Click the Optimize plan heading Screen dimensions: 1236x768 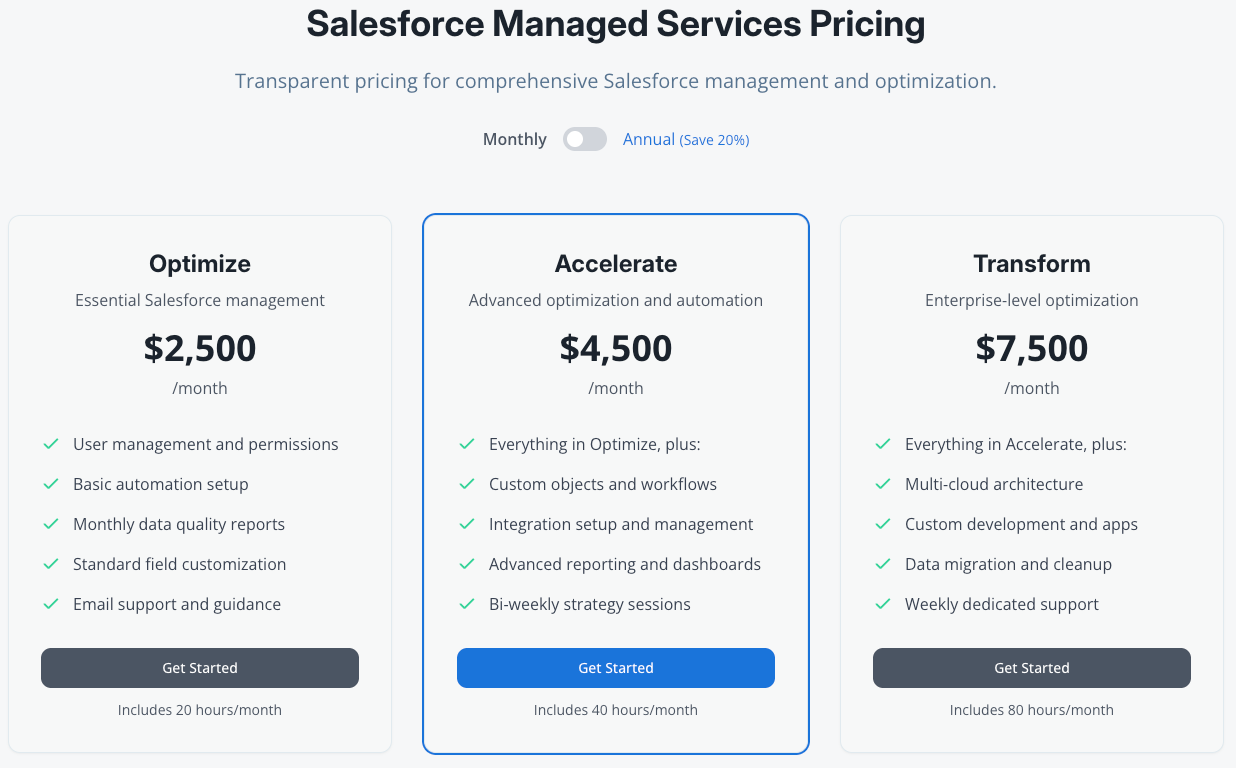[200, 264]
